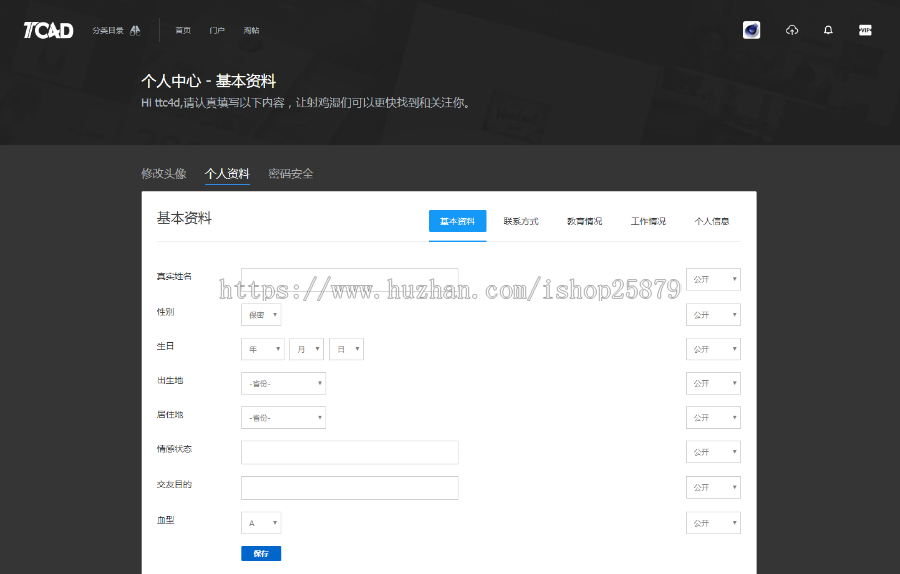This screenshot has width=900, height=574.
Task: Select the 个人资料 tab
Action: [227, 173]
